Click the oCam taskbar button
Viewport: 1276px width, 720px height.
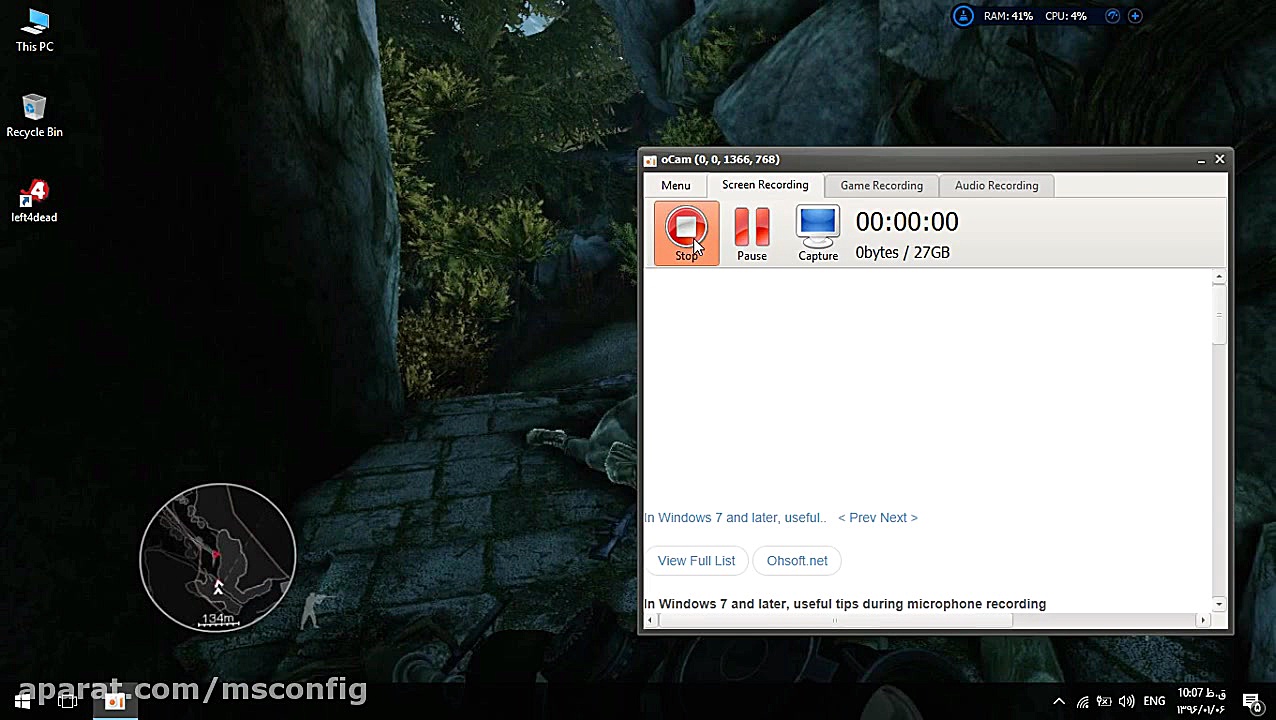point(115,701)
